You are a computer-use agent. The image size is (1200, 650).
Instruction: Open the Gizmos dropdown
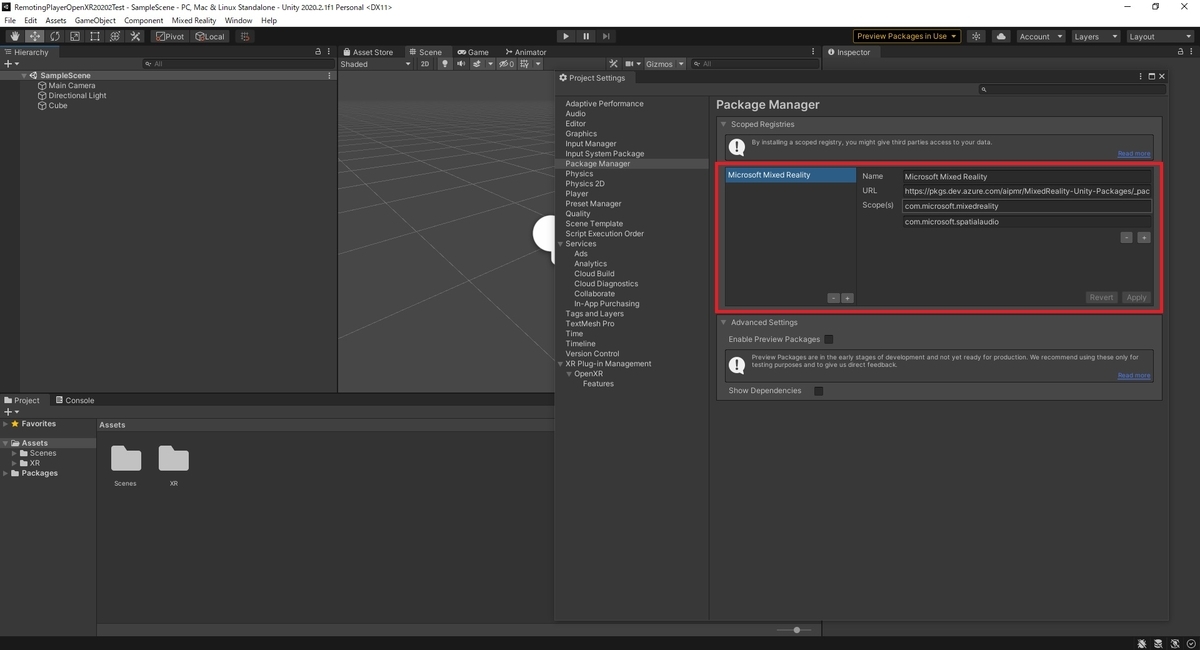(x=665, y=64)
